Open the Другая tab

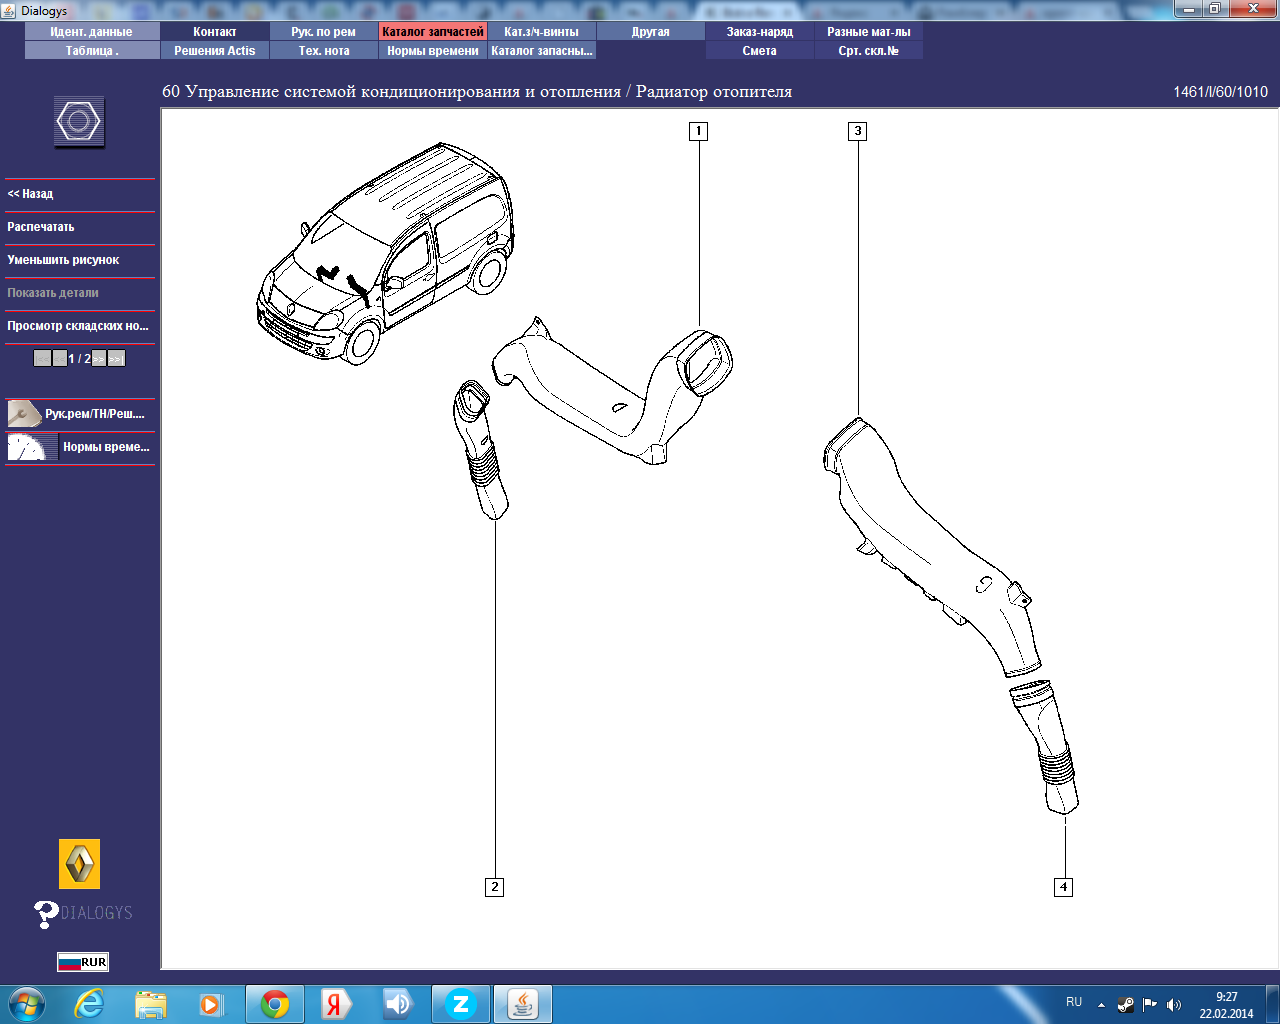[x=651, y=32]
